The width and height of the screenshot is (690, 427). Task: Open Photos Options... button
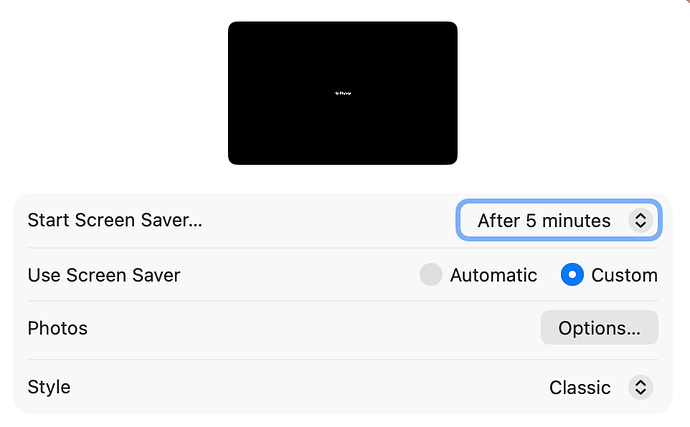click(x=599, y=328)
